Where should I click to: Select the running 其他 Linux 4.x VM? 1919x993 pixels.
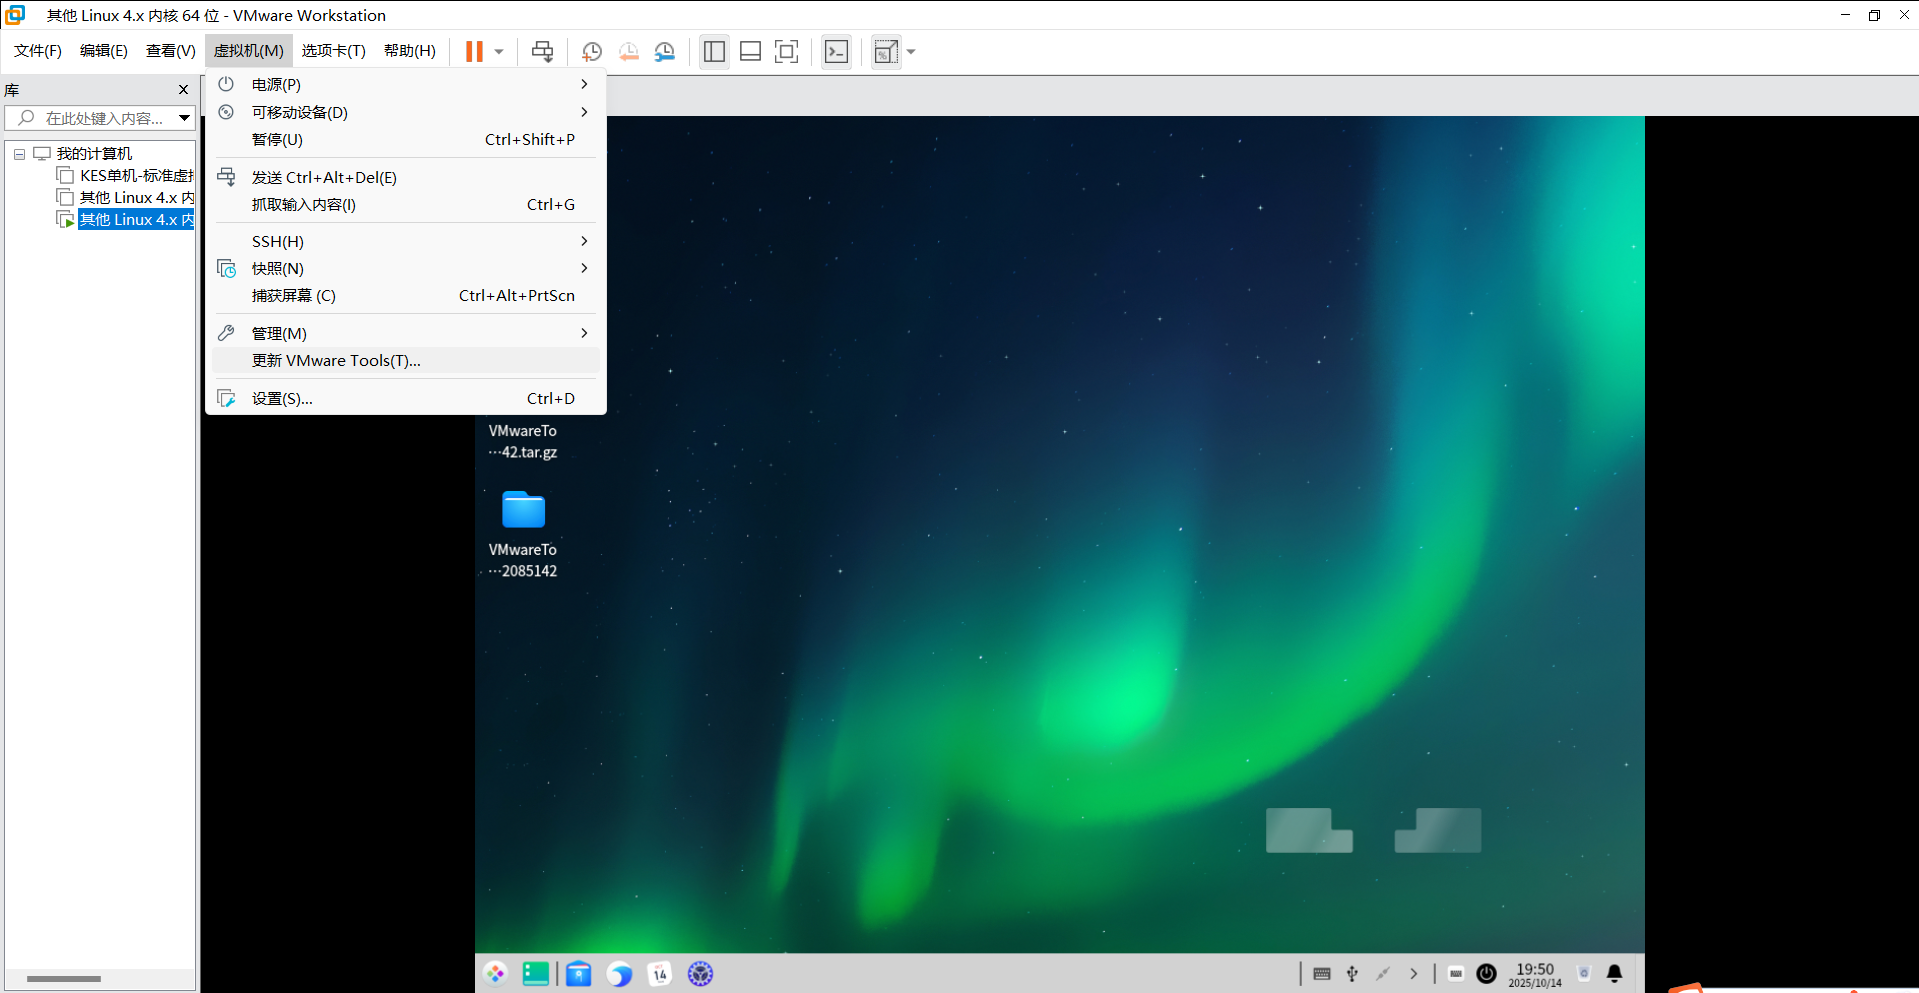(136, 219)
